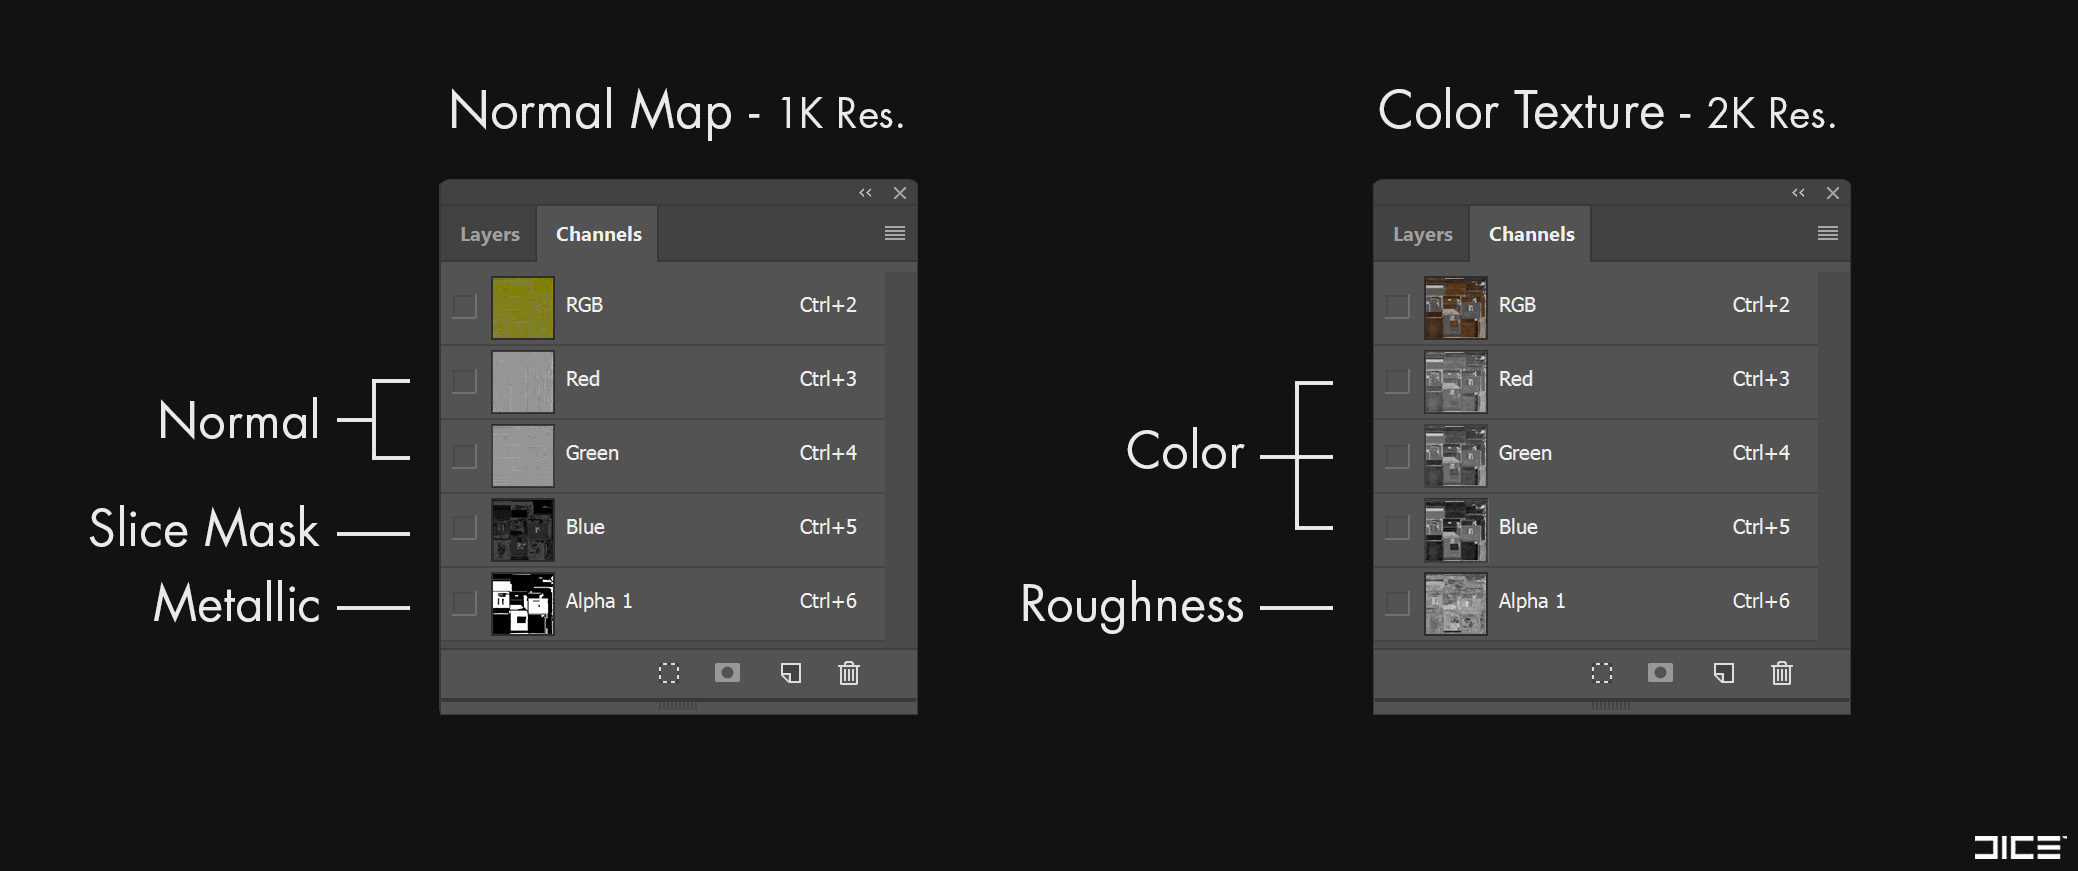Click Alpha 1 roughness thumbnail in Color Texture panel
Viewport: 2078px width, 871px height.
(1456, 603)
